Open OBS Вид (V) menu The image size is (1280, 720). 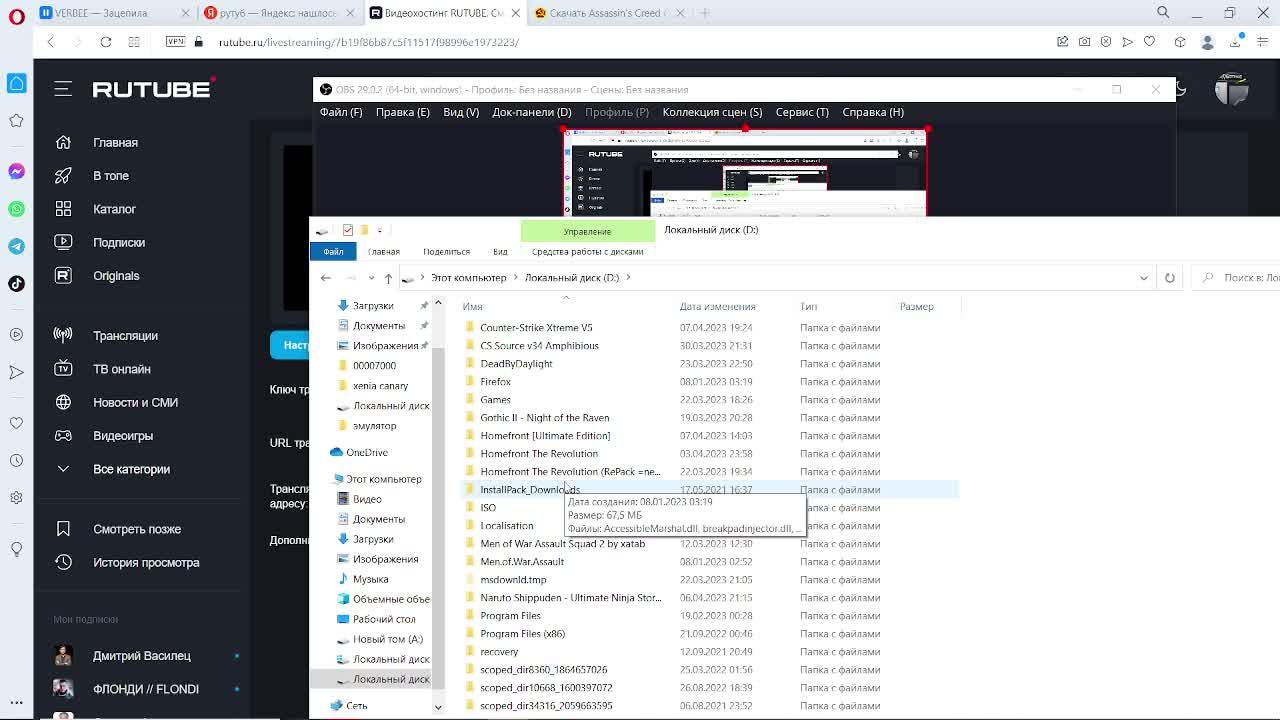[x=461, y=112]
